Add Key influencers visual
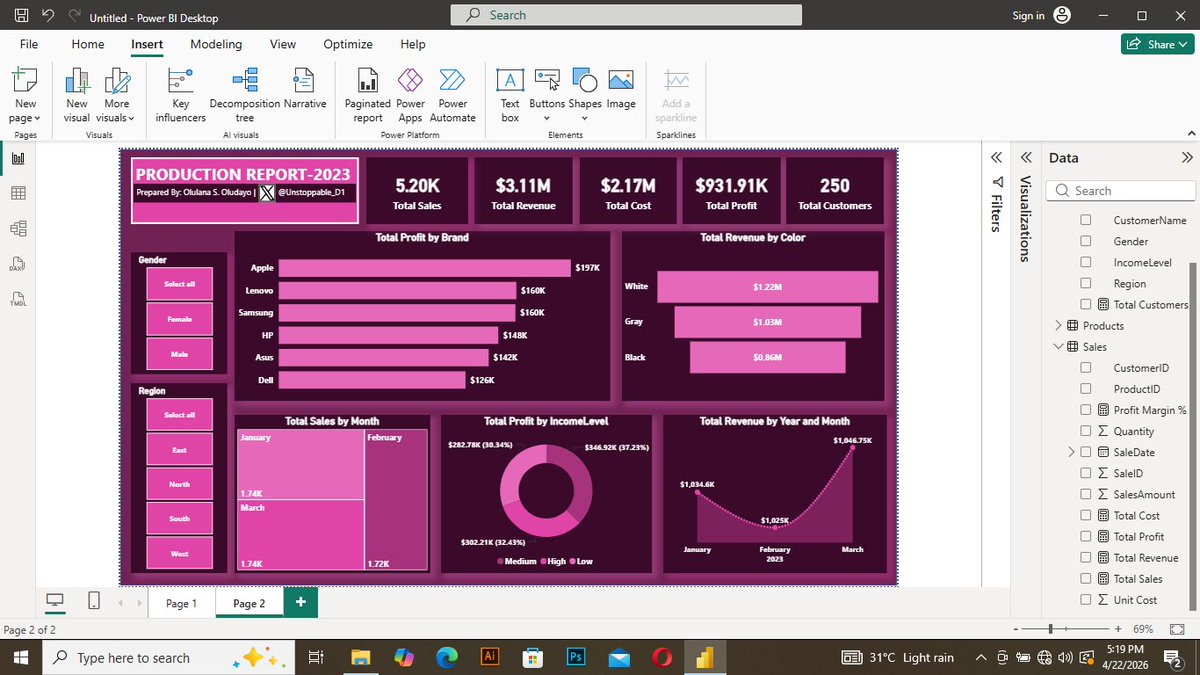This screenshot has width=1200, height=675. (180, 96)
